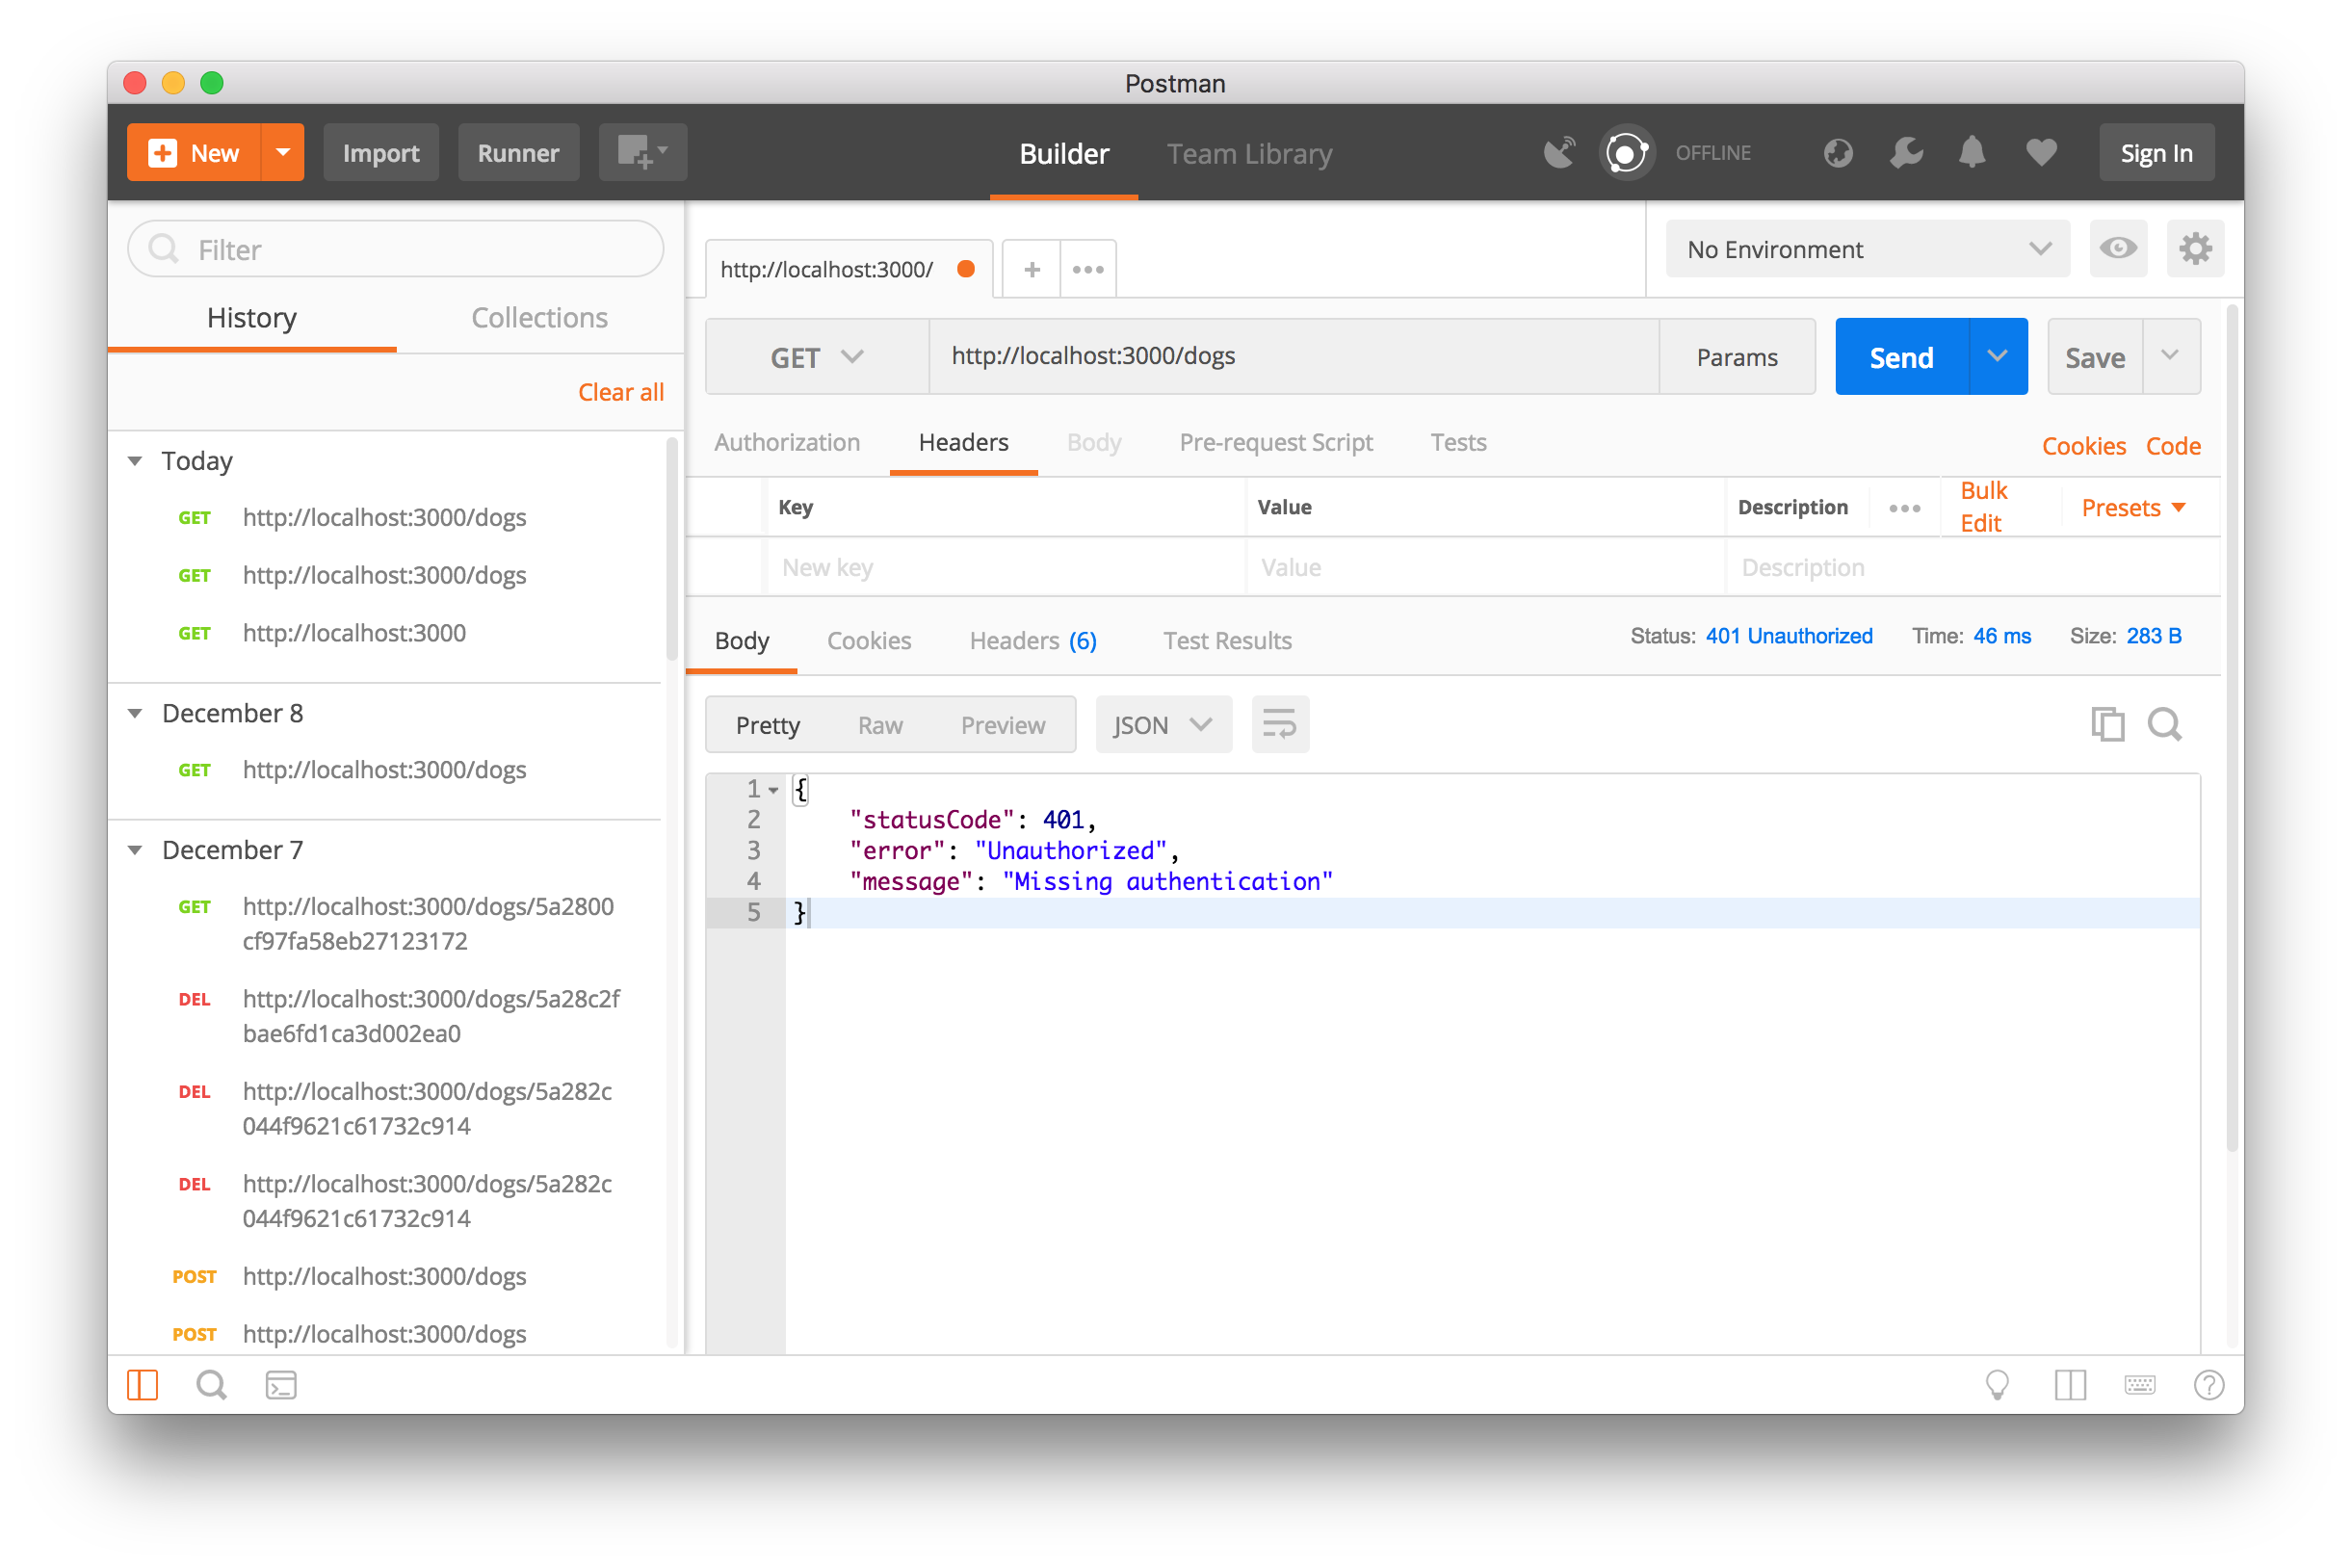Click the sidebar history scrollbar

pos(672,550)
